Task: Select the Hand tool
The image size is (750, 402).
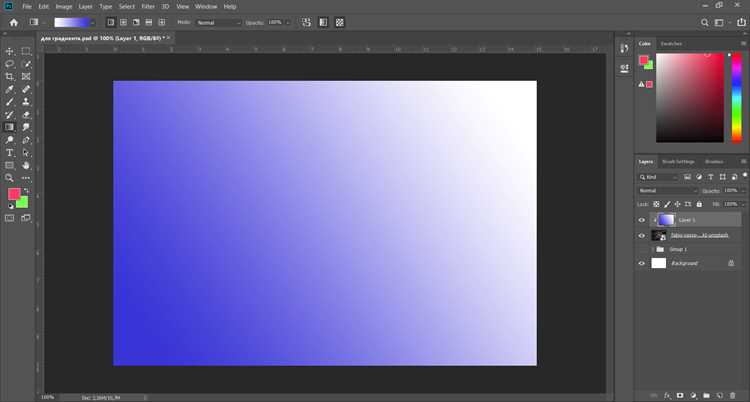Action: [x=26, y=166]
